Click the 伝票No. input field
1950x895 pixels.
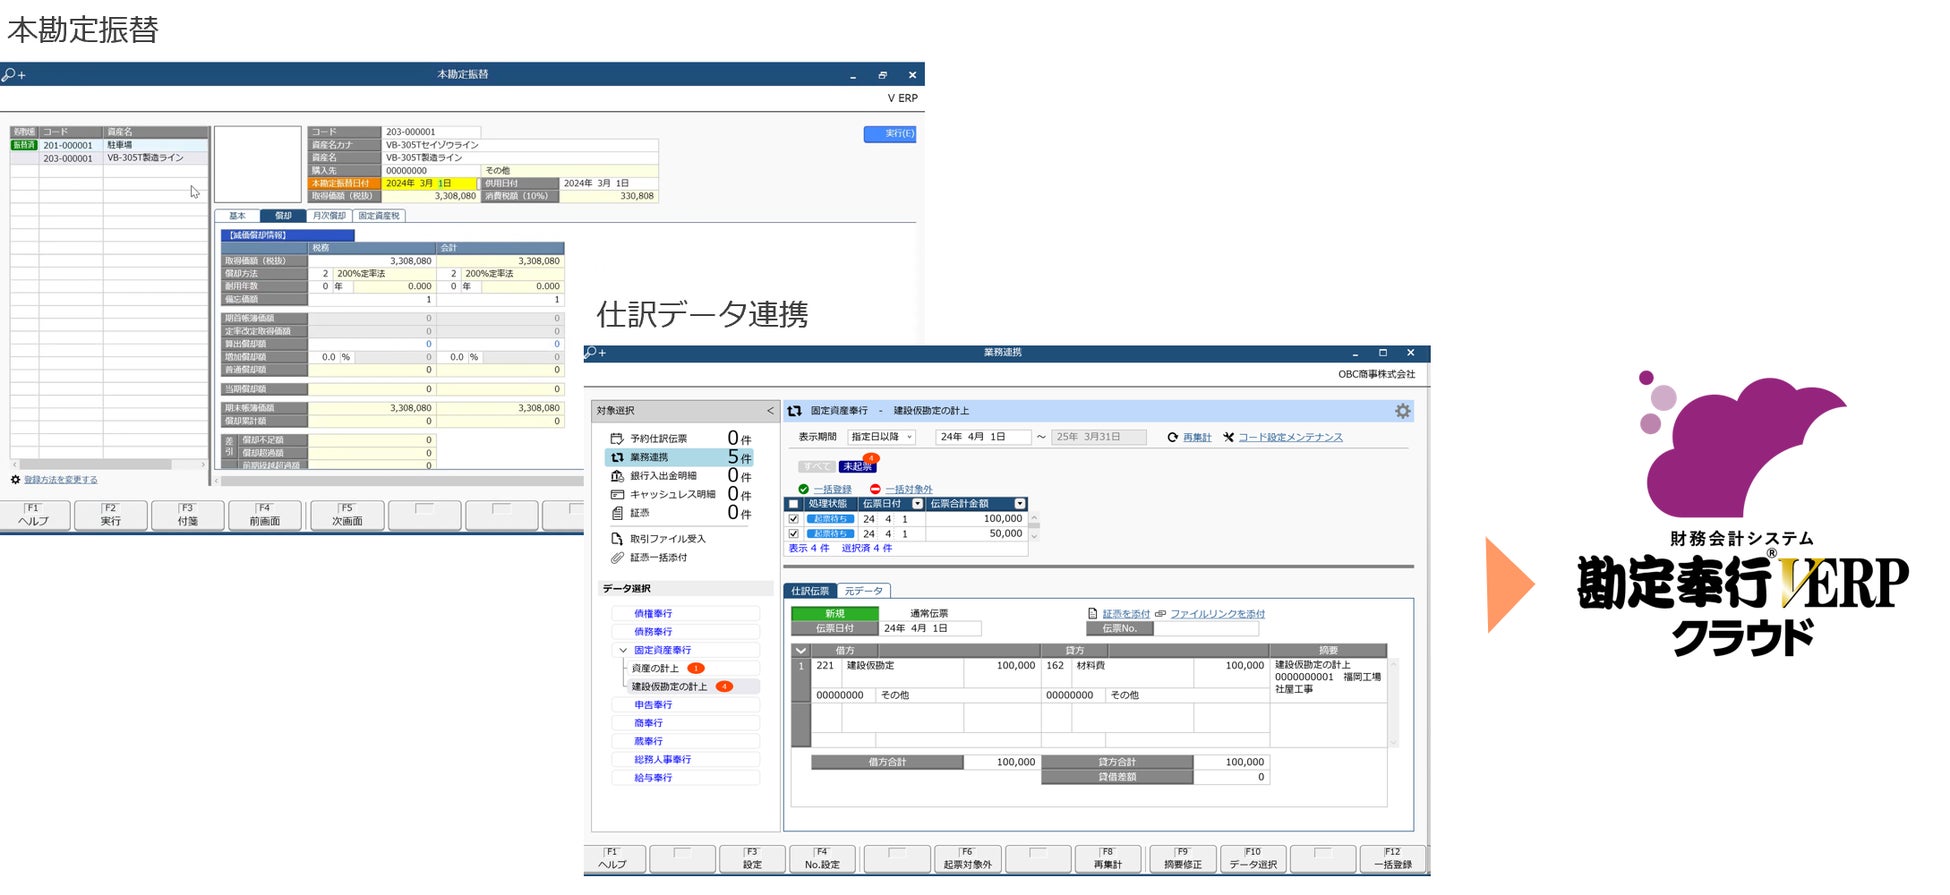coord(1206,629)
